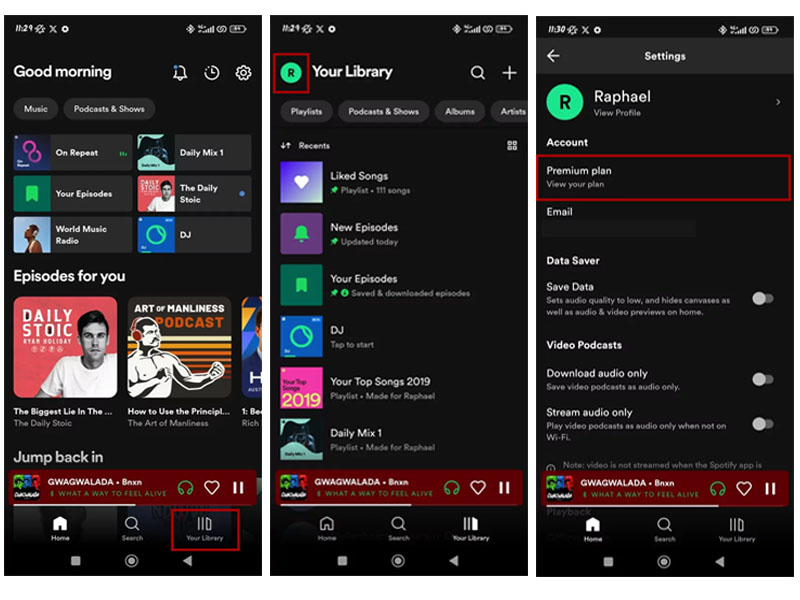
Task: Open Art of Manliness Podcast episode card
Action: click(x=179, y=347)
